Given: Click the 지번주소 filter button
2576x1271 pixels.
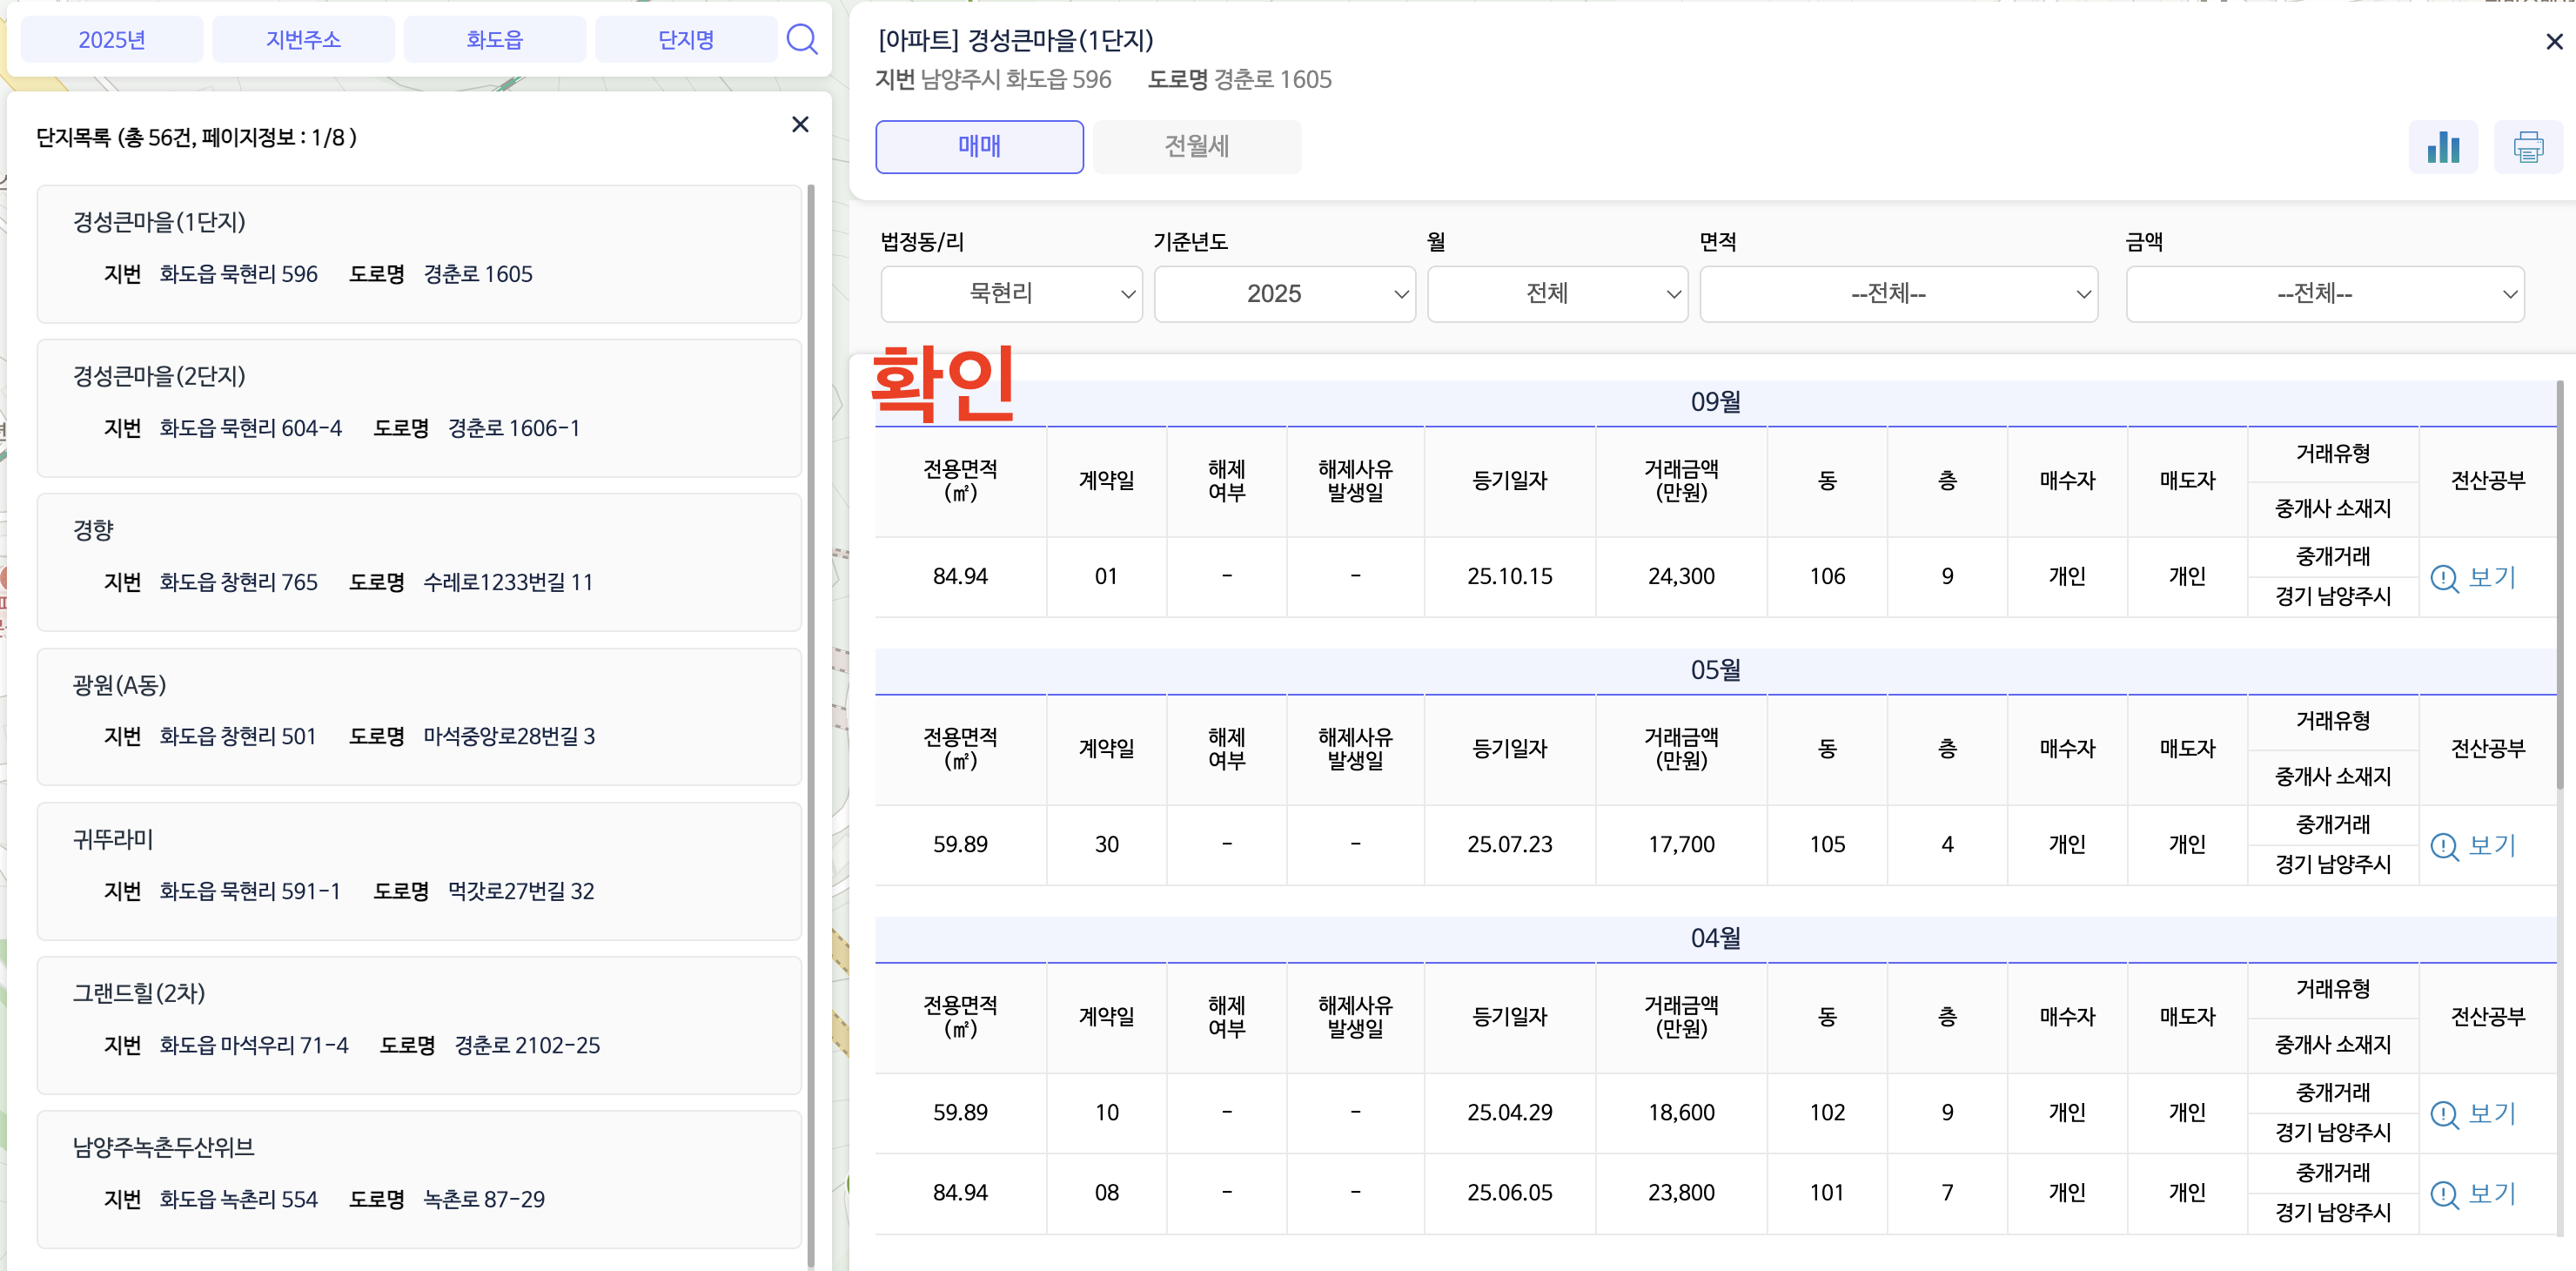Looking at the screenshot, I should [x=303, y=40].
